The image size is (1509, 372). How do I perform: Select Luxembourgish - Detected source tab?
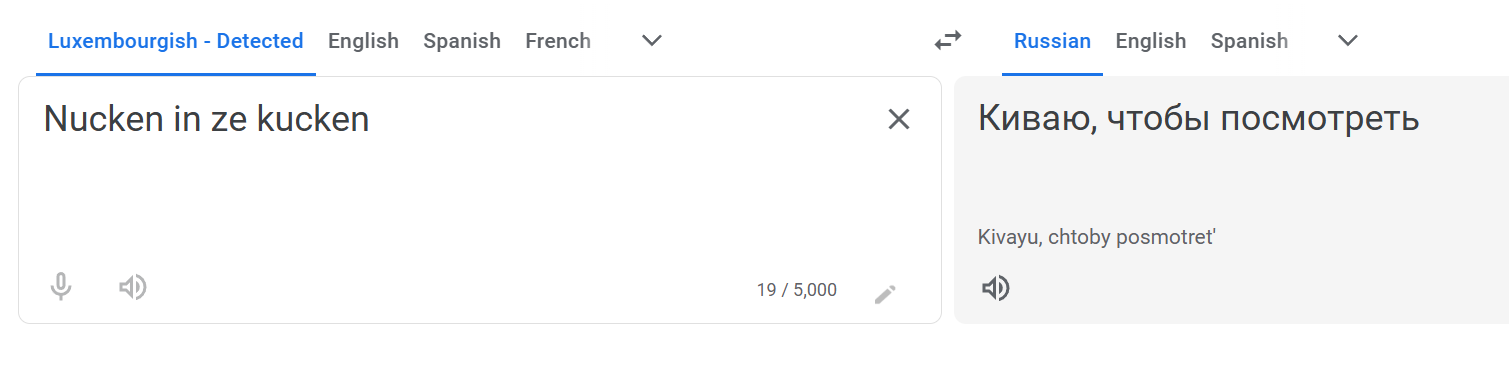click(x=176, y=41)
